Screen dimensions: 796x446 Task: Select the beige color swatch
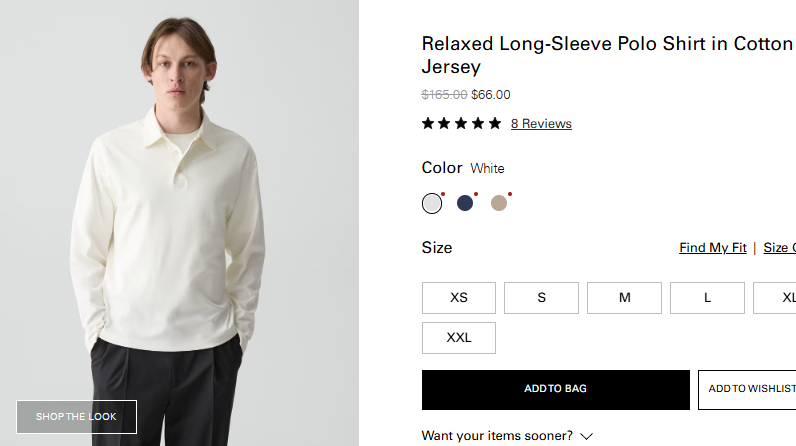499,203
